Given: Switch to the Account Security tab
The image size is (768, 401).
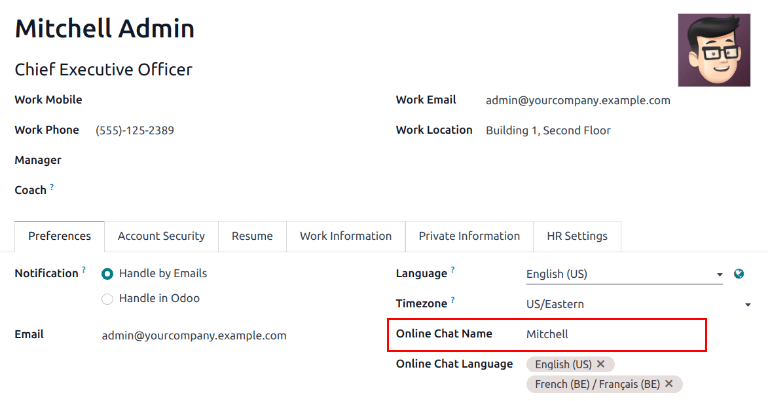Looking at the screenshot, I should pyautogui.click(x=161, y=236).
